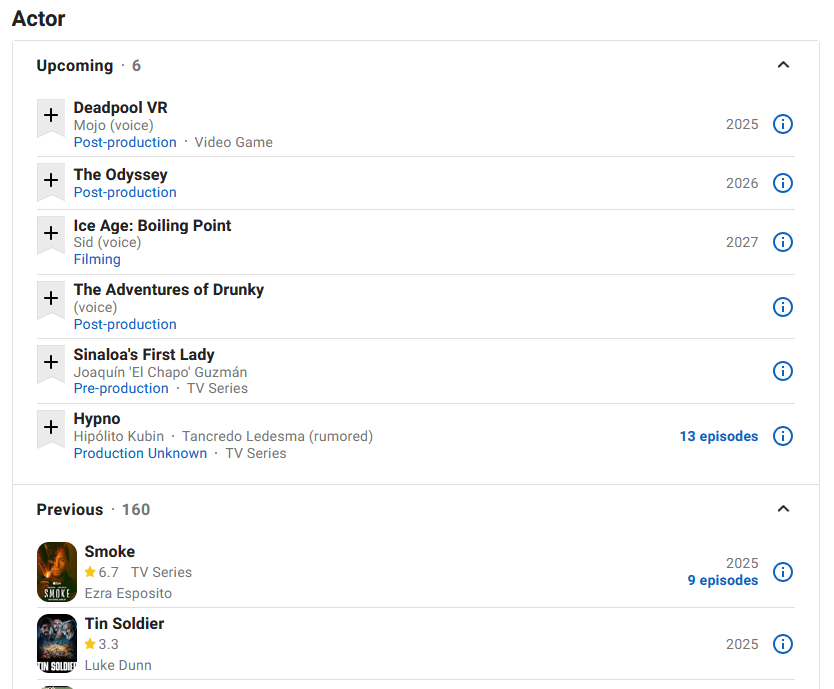The image size is (834, 689).
Task: Open the Deadpool VR title
Action: 120,107
